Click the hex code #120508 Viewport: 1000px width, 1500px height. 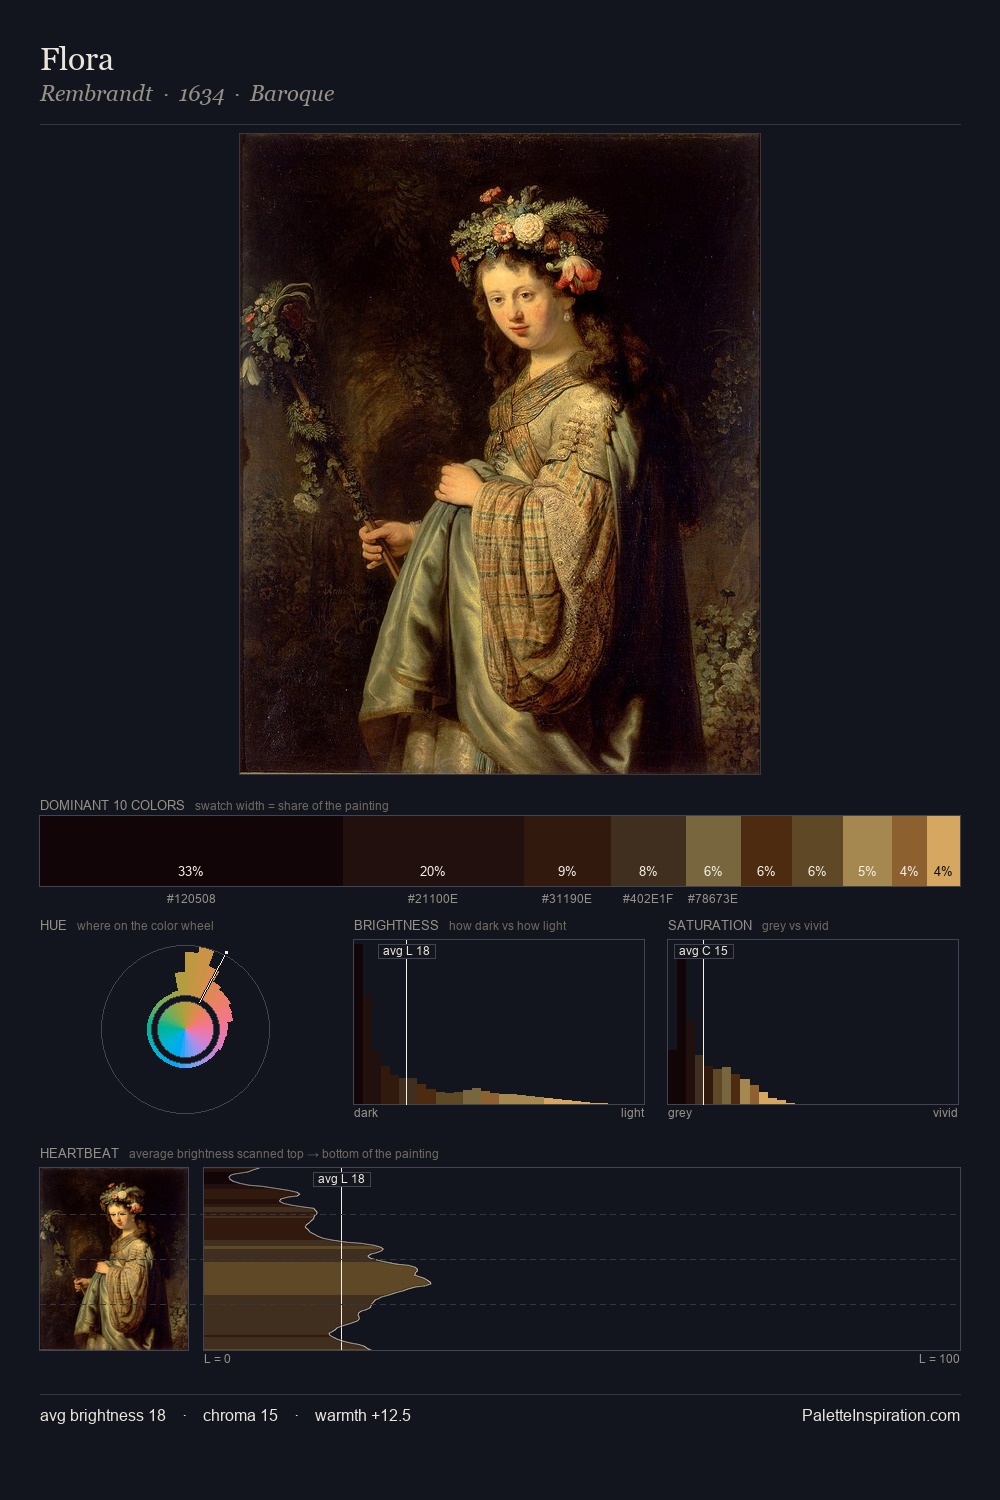pos(191,899)
